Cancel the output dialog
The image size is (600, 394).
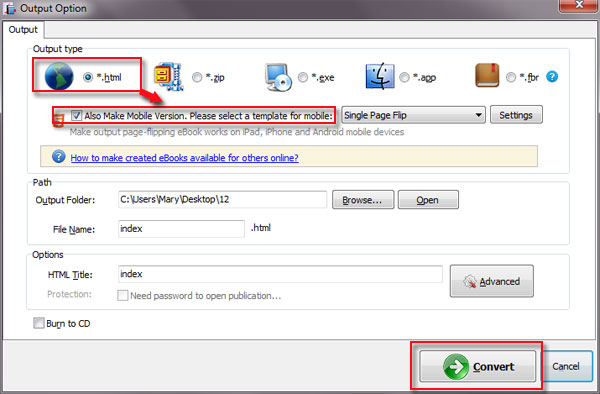pos(566,366)
